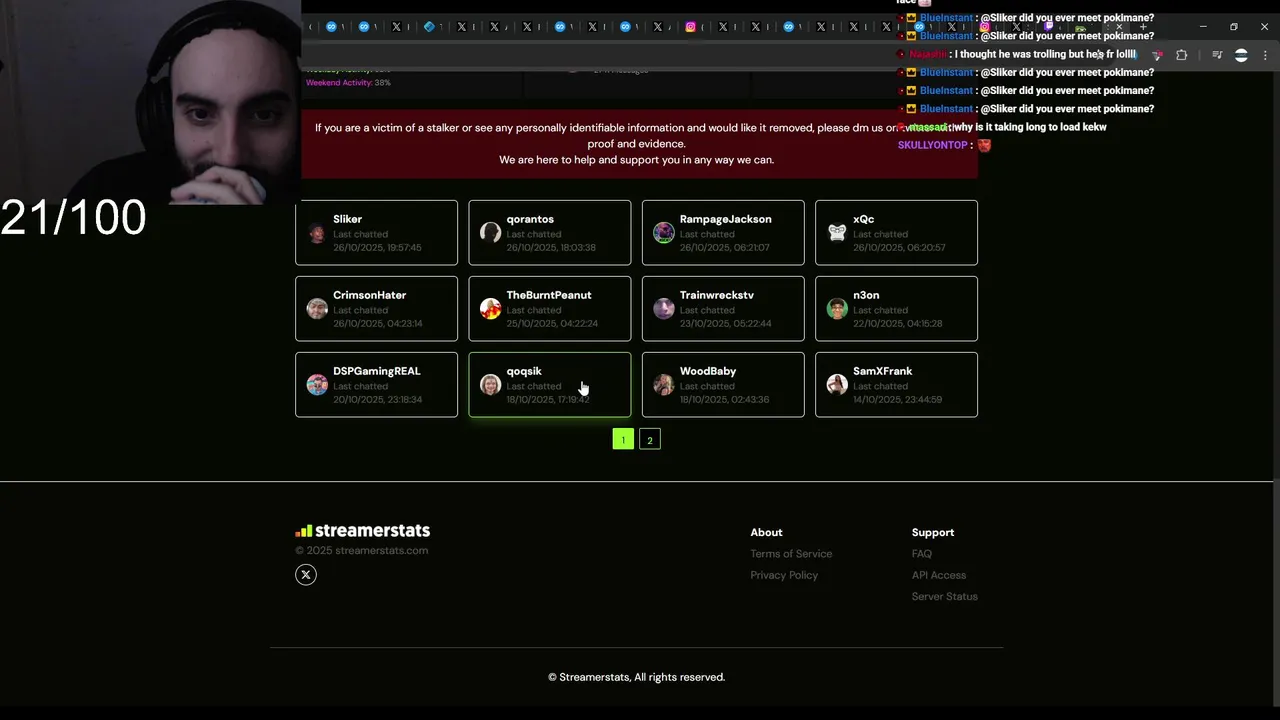The image size is (1280, 720).
Task: Open the Privacy Policy link
Action: point(784,575)
